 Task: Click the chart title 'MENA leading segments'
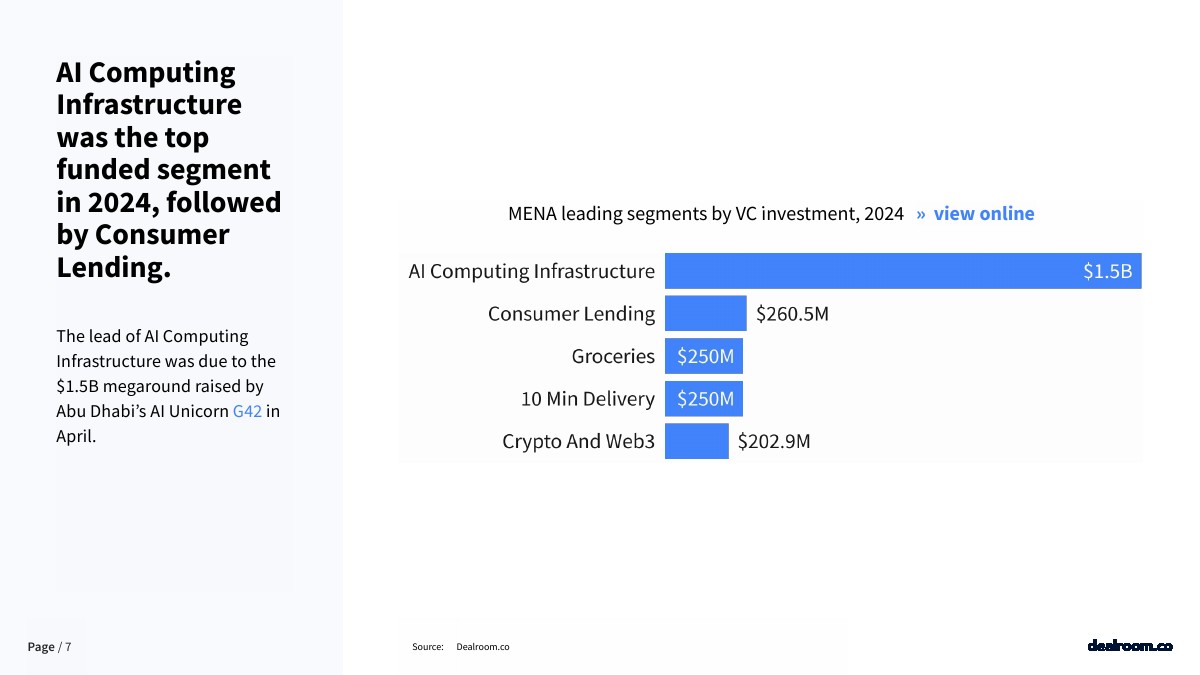click(x=706, y=213)
